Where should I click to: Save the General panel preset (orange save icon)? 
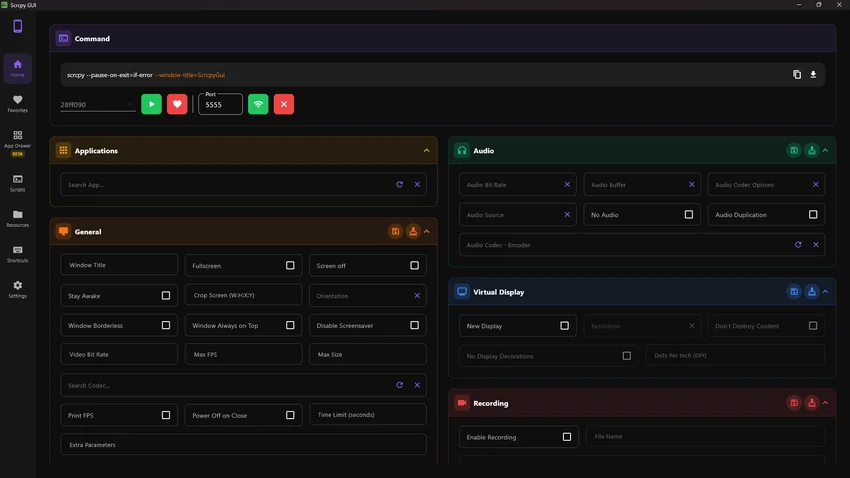click(395, 231)
